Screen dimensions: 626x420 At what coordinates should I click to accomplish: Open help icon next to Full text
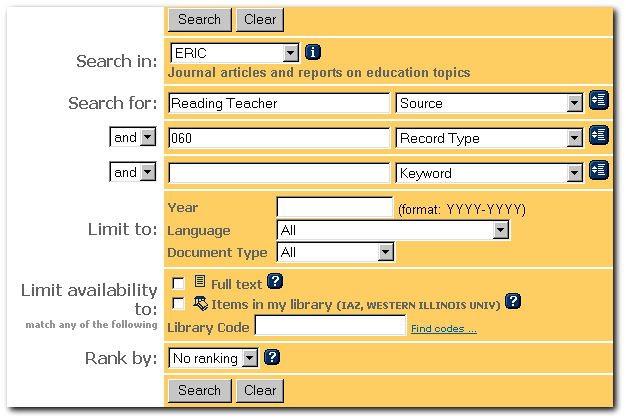pyautogui.click(x=276, y=283)
